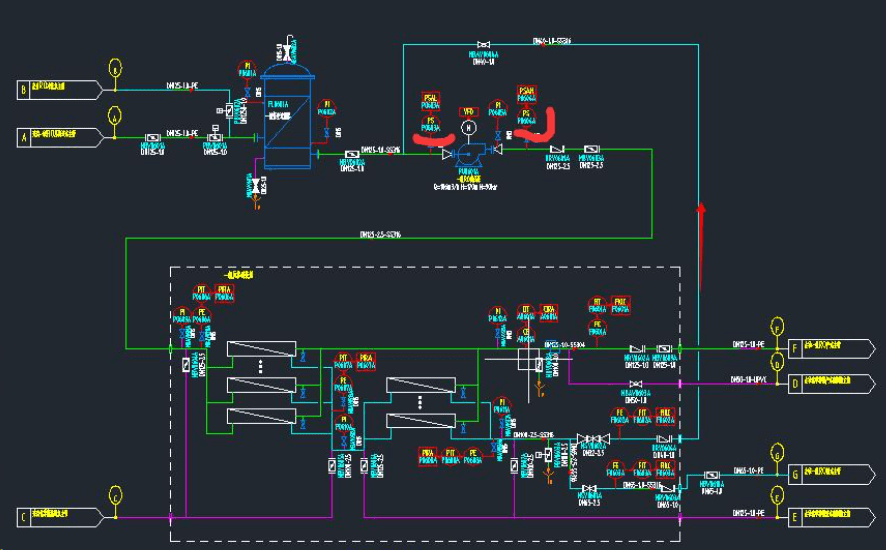This screenshot has width=886, height=550.
Task: Pick the motor M circle above pump
Action: pos(468,128)
